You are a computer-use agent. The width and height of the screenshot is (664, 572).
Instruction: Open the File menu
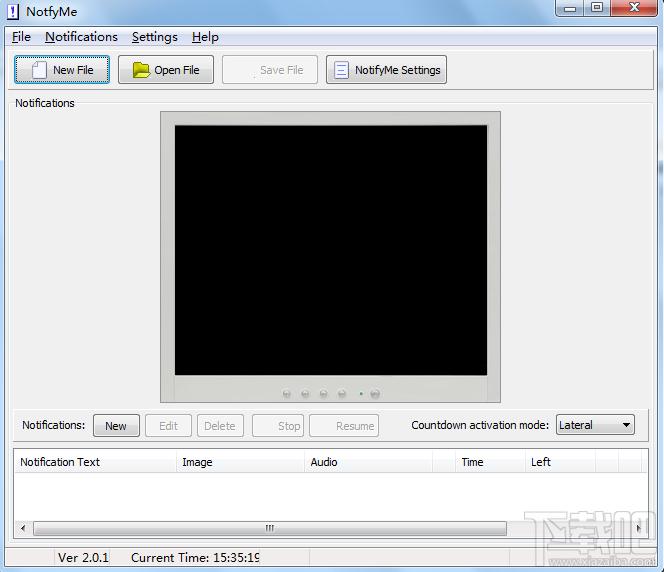[x=21, y=37]
